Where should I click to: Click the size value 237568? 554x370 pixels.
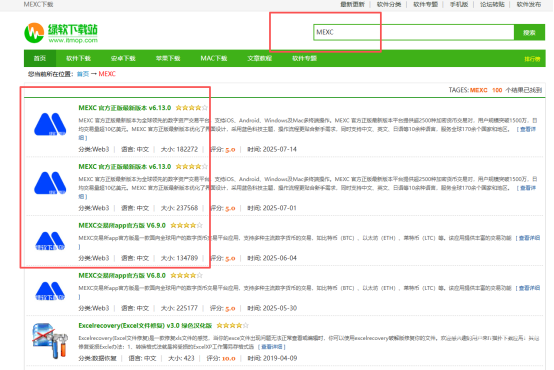point(187,208)
